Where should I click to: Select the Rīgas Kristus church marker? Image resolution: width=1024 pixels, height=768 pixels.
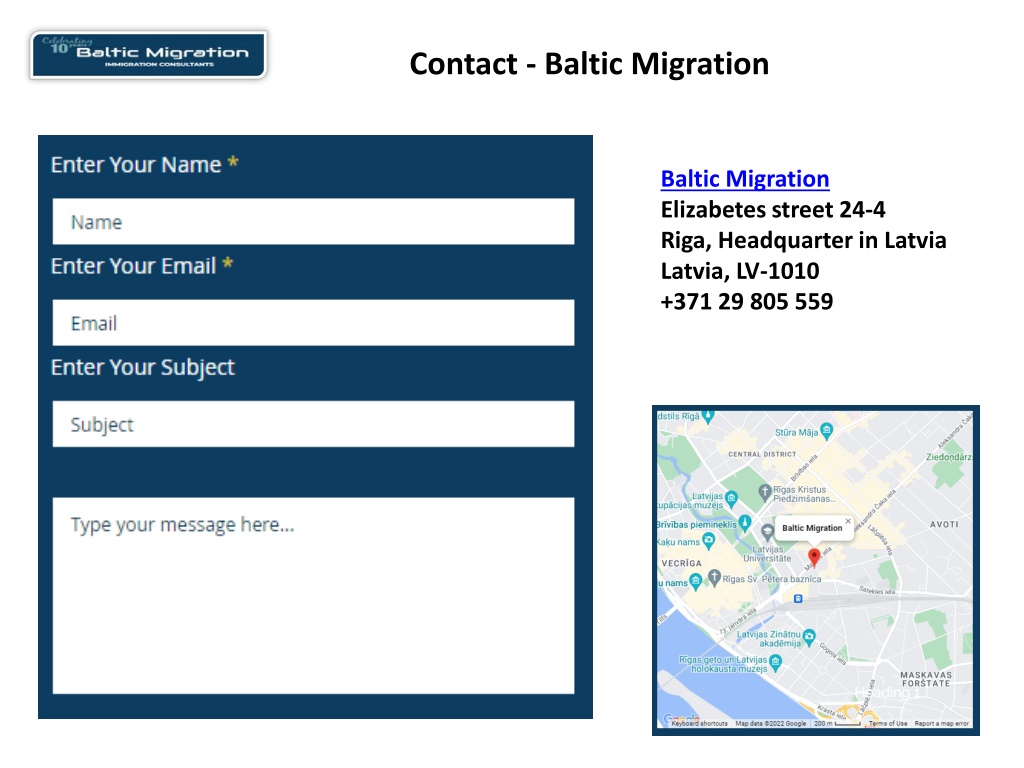coord(765,491)
